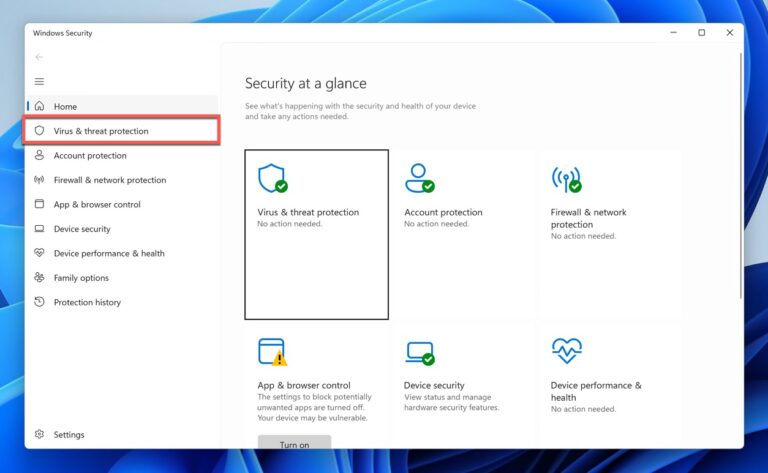Screen dimensions: 768x473
Task: Select Virus & threat protection in the sidebar
Action: (x=121, y=131)
